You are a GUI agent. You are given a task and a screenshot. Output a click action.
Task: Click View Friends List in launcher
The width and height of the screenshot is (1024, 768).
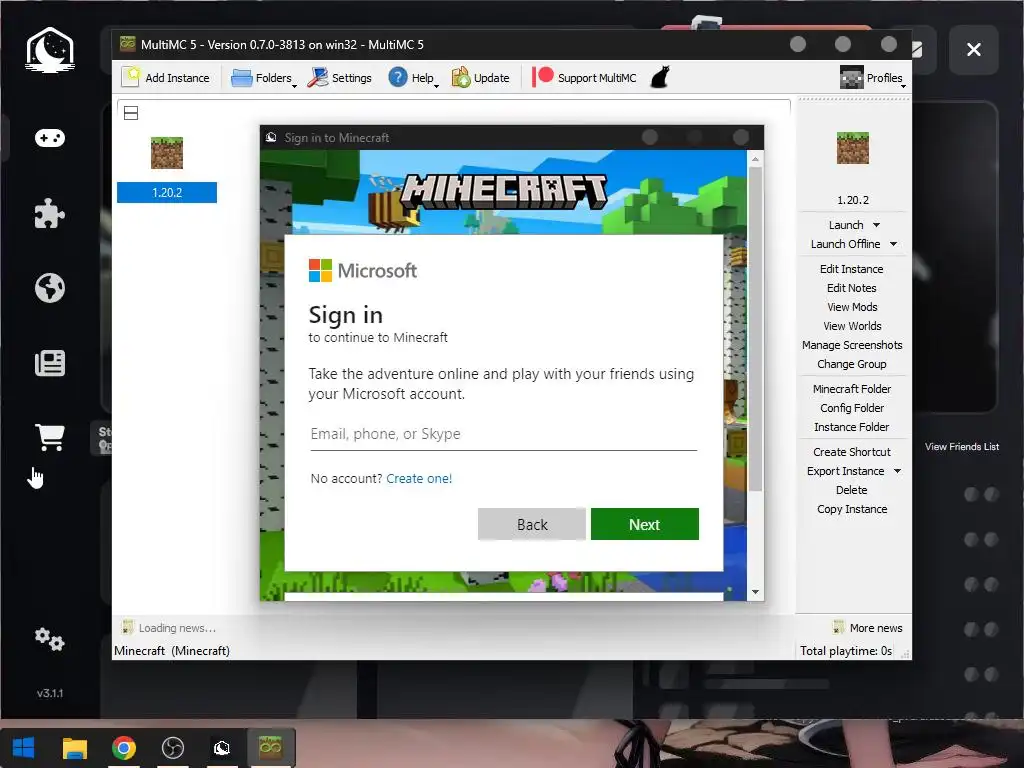tap(961, 447)
